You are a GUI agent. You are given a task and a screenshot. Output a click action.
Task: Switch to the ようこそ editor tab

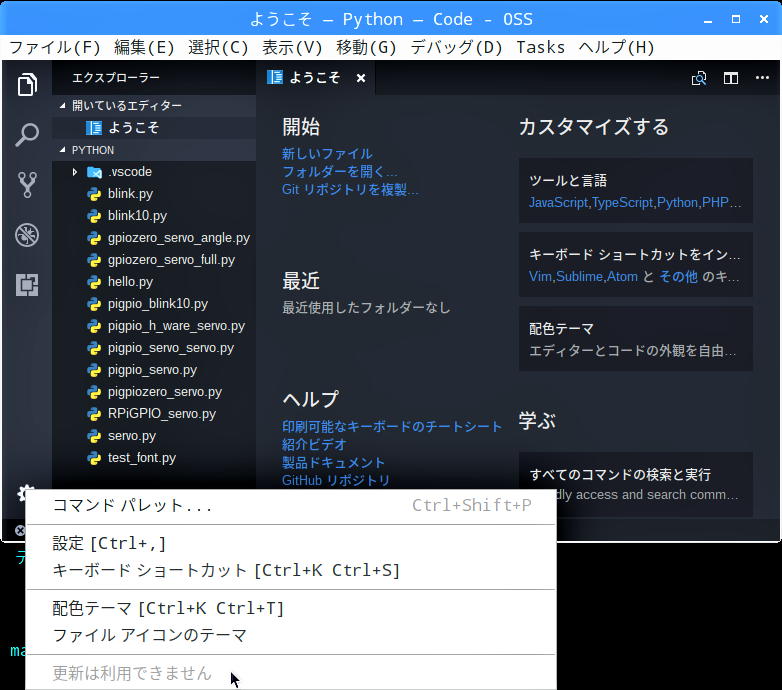[x=316, y=78]
